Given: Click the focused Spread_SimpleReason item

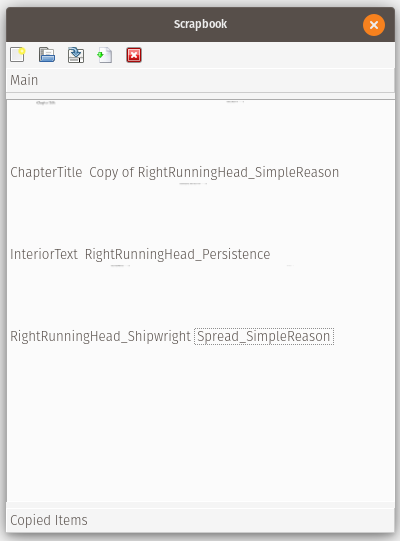Looking at the screenshot, I should pyautogui.click(x=264, y=336).
